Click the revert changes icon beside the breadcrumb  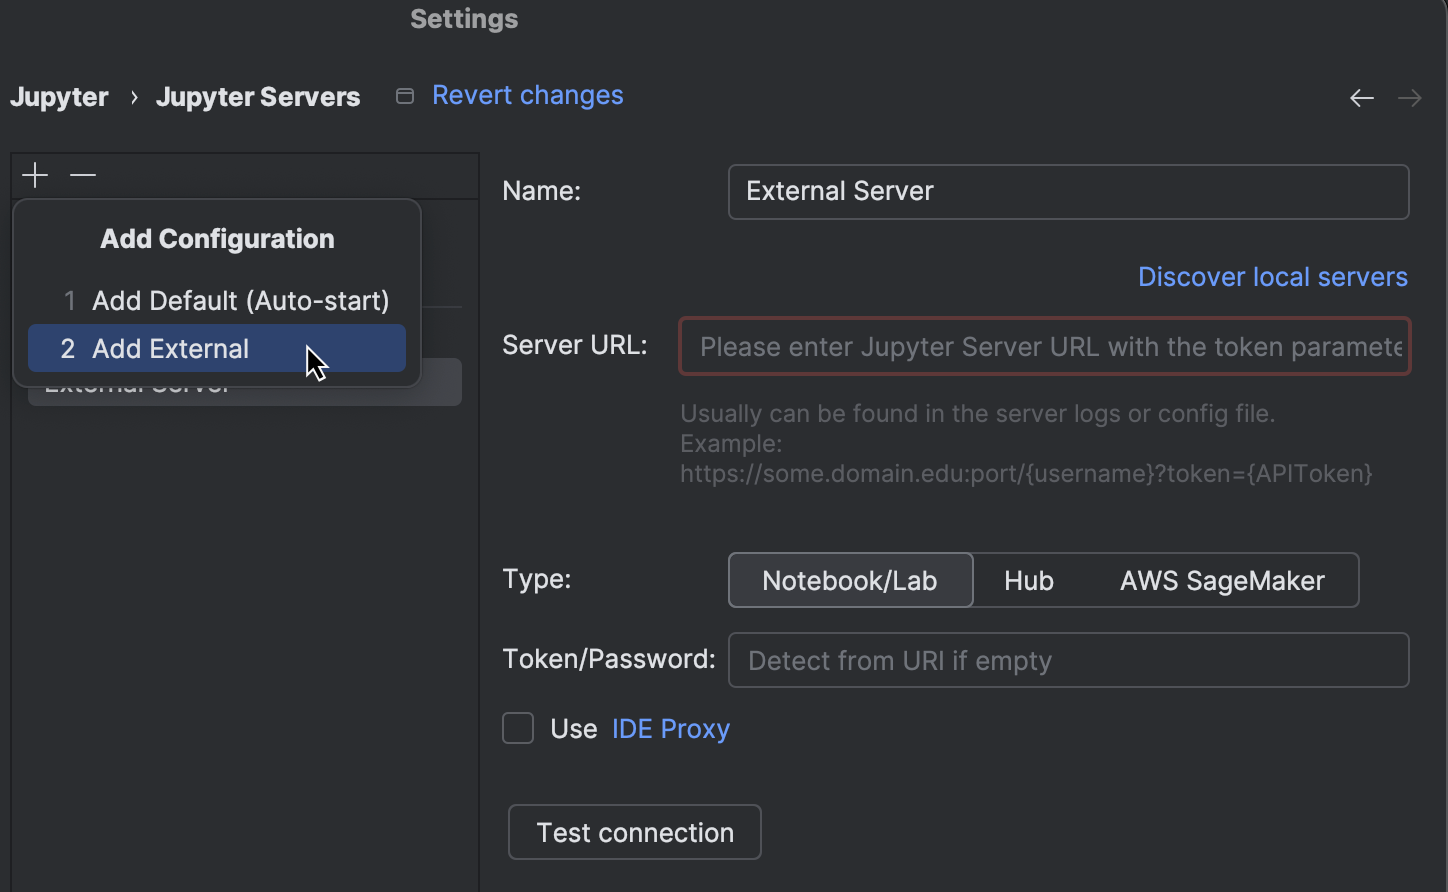pos(404,96)
